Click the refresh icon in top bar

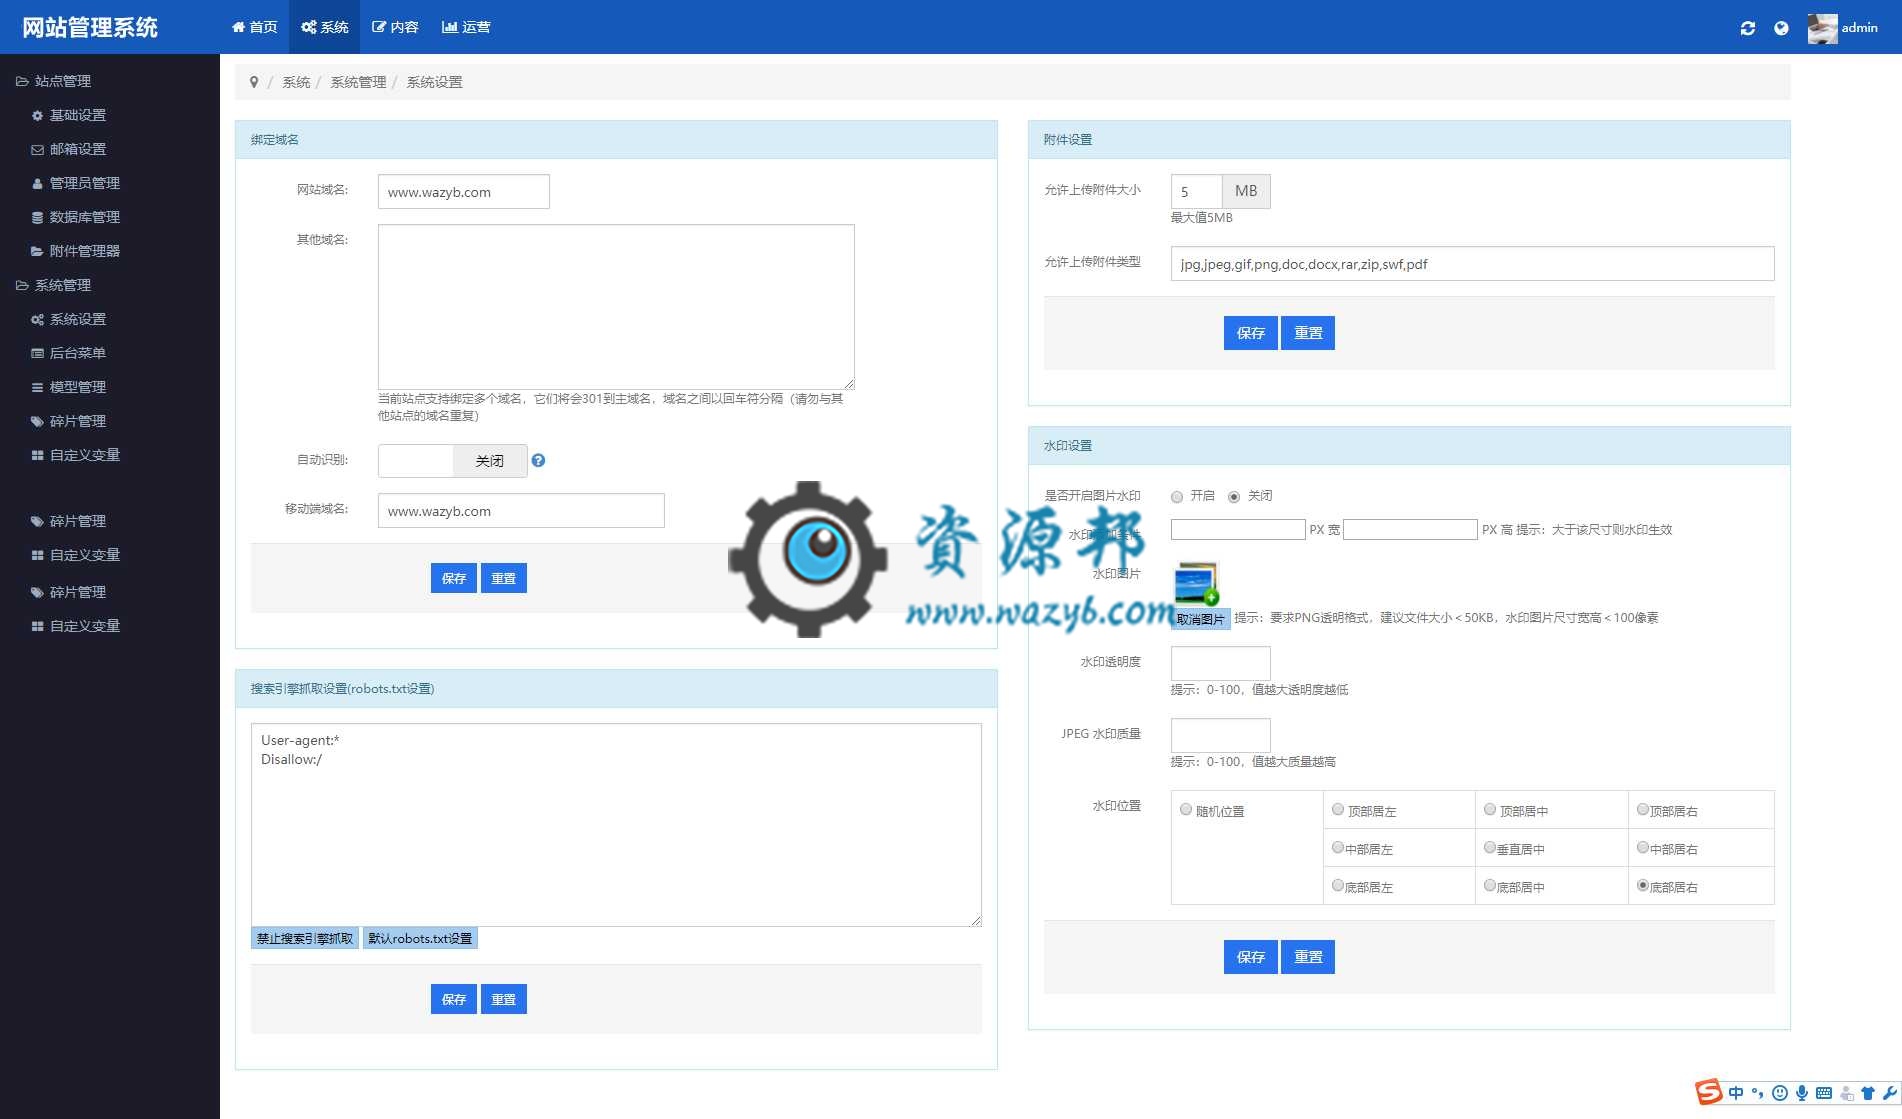tap(1747, 28)
